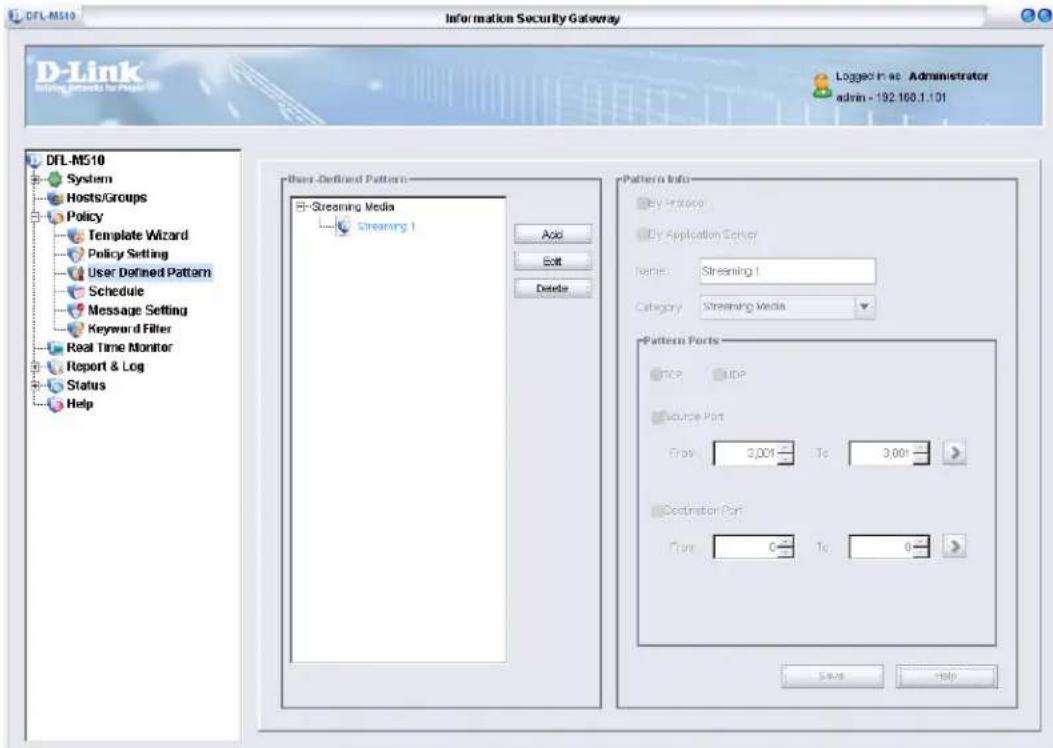Collapse the Policy tree node
Viewport: 1053px width, 748px height.
pyautogui.click(x=36, y=217)
